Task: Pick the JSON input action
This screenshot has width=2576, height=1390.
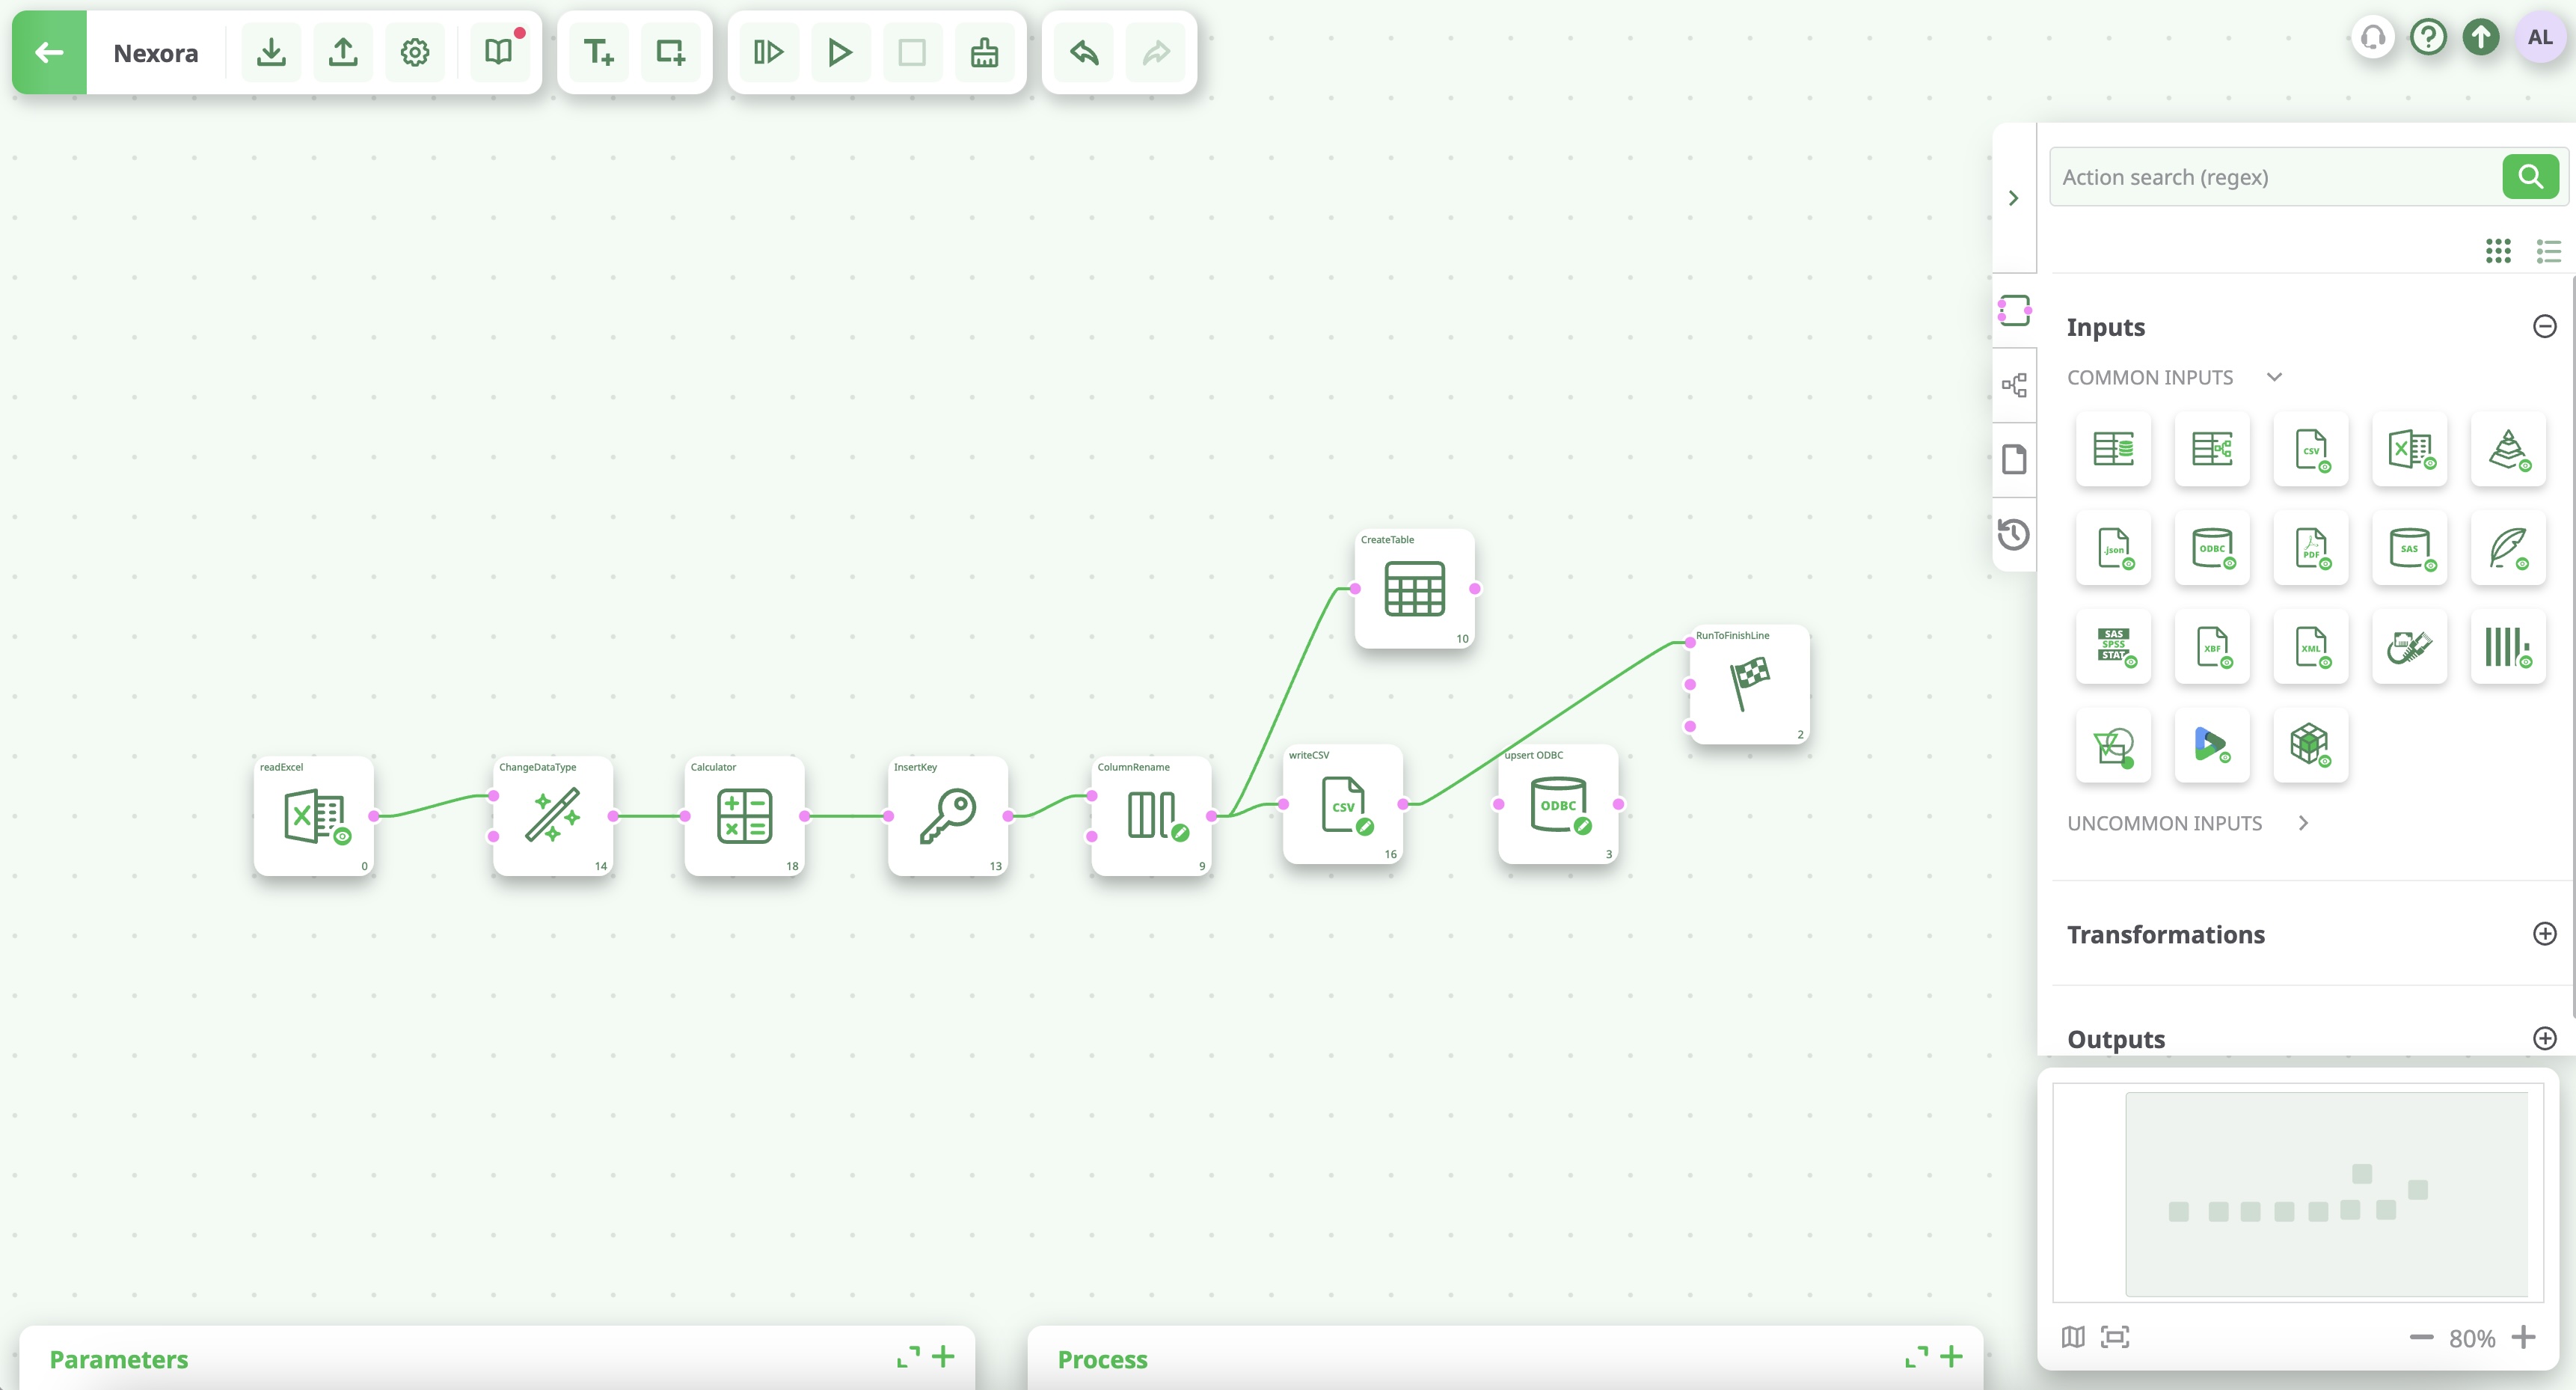Action: tap(2113, 548)
